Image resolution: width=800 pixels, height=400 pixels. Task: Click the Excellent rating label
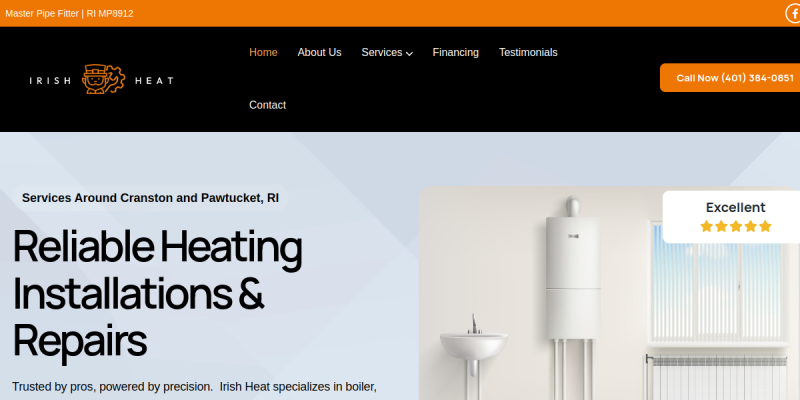[x=736, y=208]
